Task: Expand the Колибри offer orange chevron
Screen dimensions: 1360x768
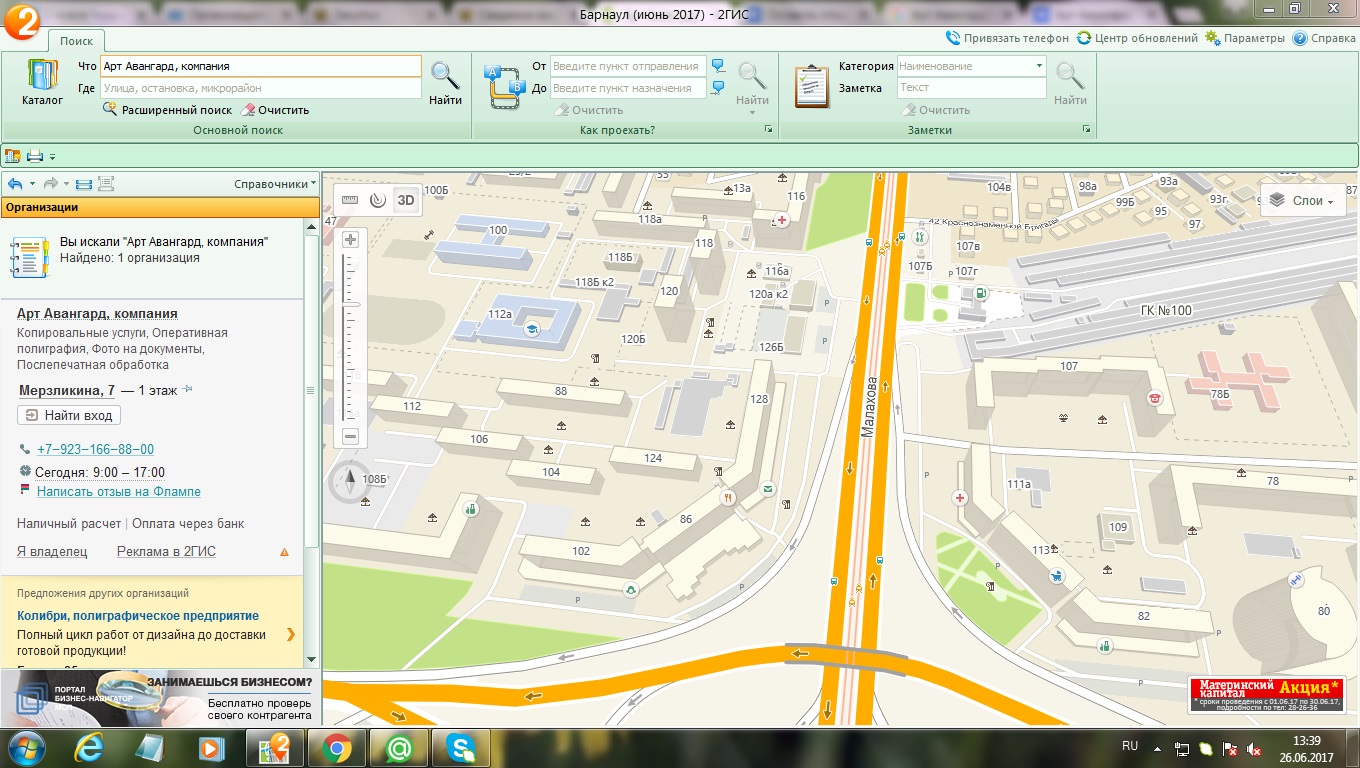Action: (291, 634)
